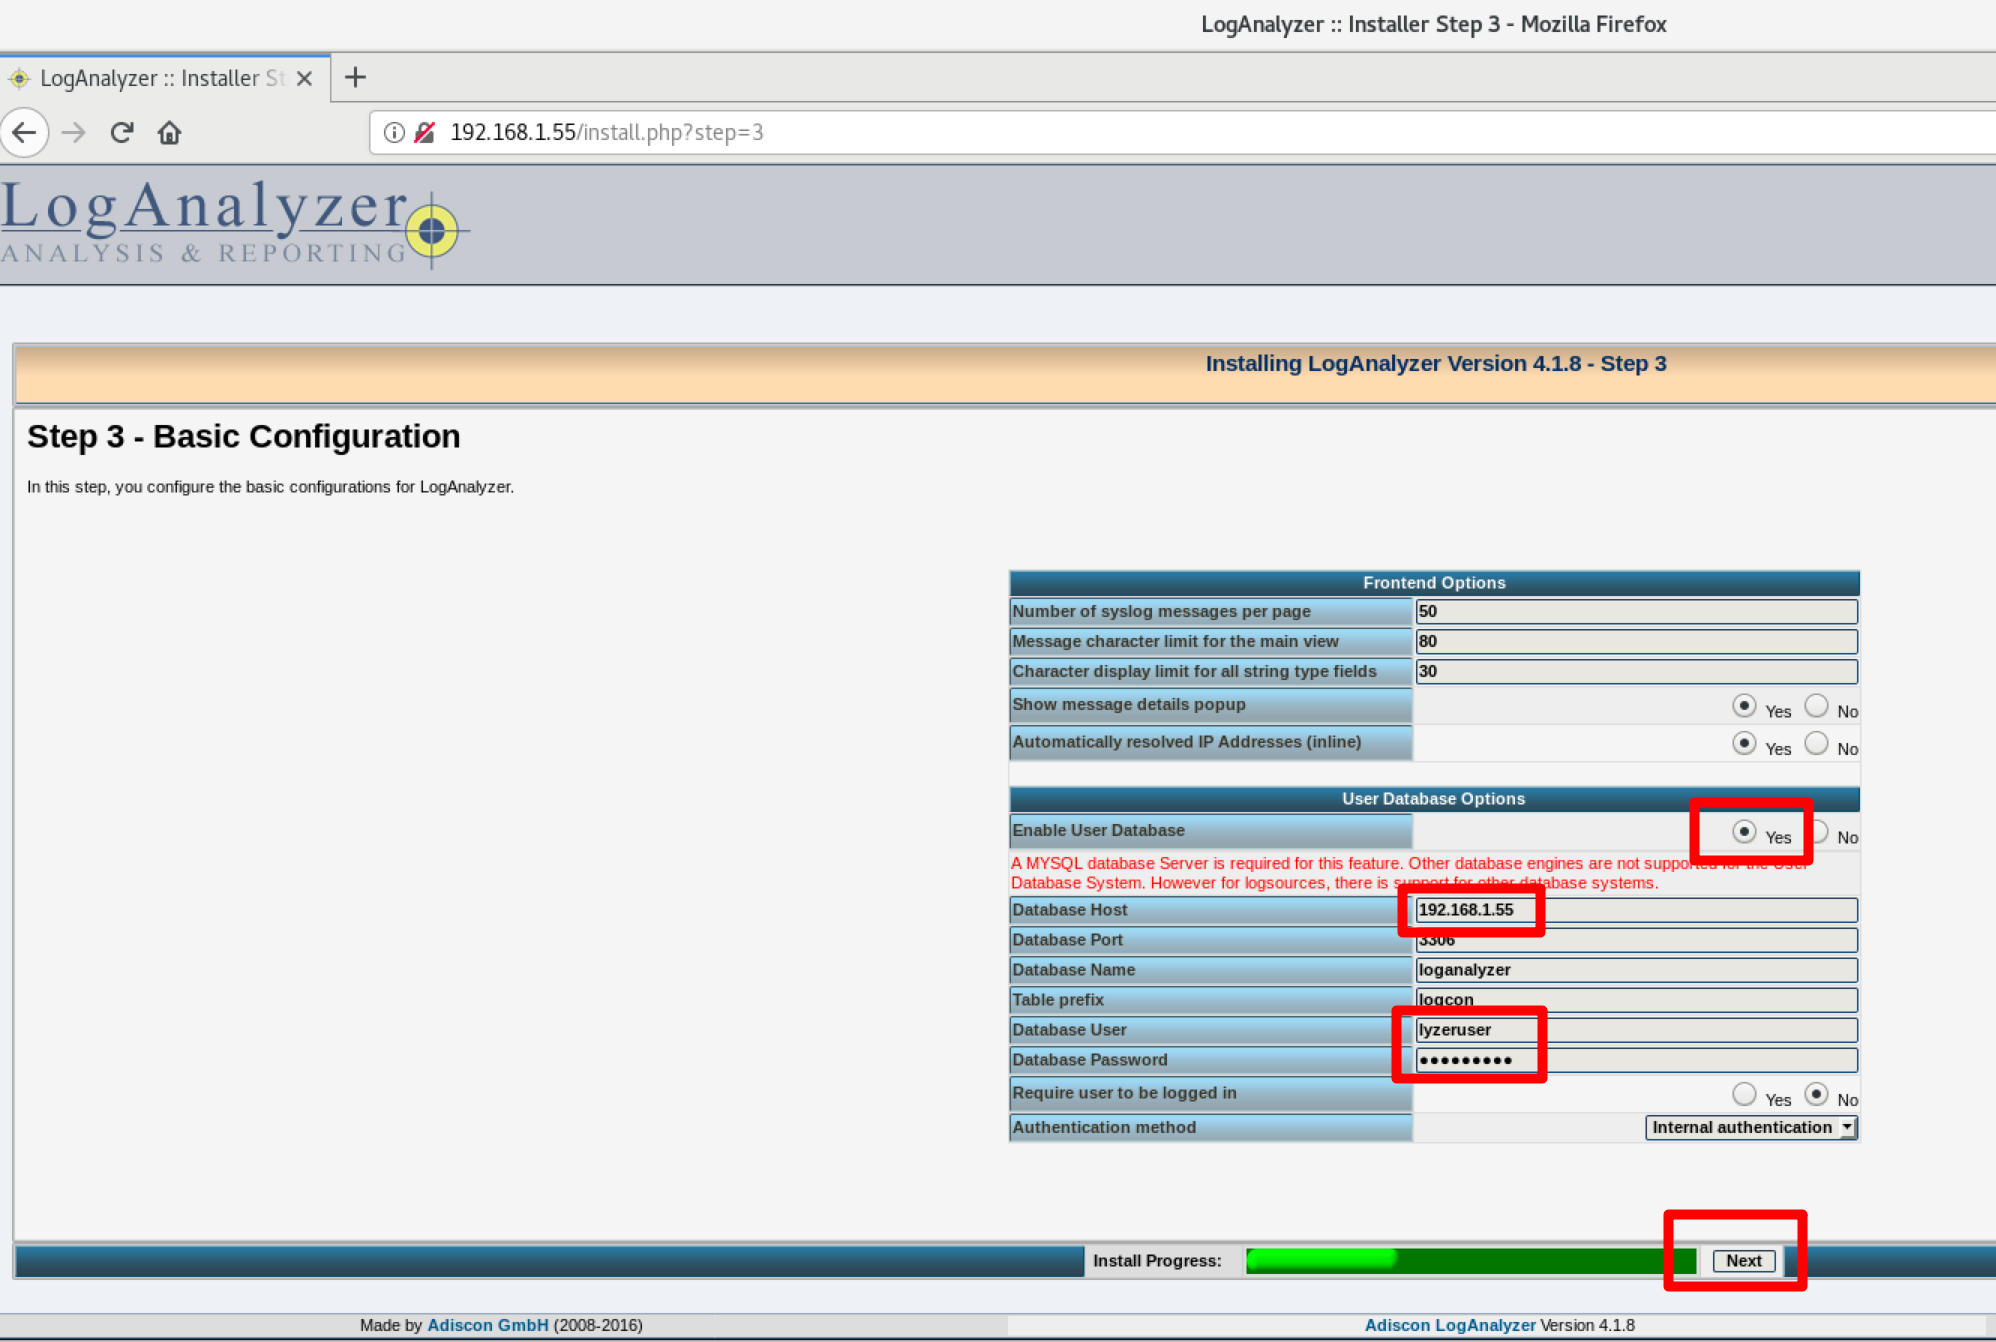Click the forward navigation arrow
The height and width of the screenshot is (1342, 1996).
[x=74, y=132]
